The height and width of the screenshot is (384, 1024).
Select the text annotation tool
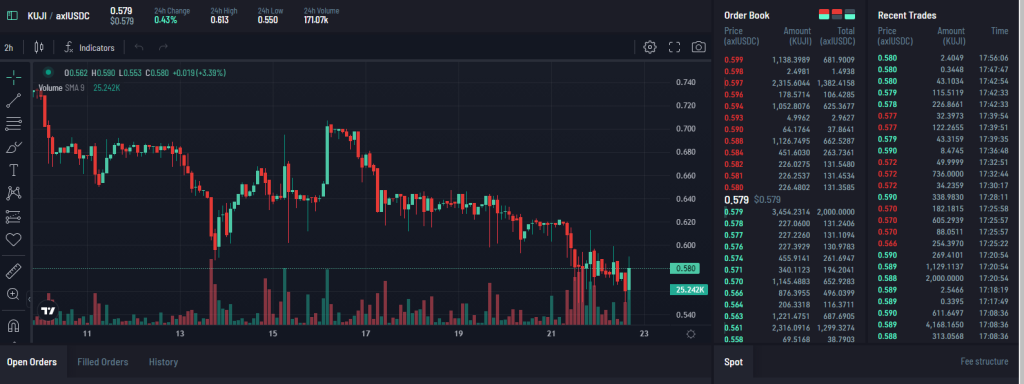point(13,170)
